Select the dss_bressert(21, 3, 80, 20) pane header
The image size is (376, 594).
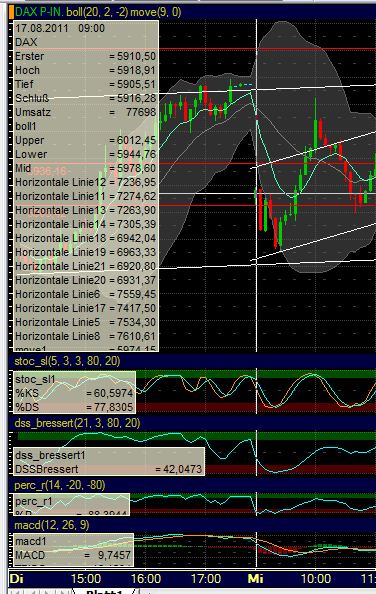pos(77,423)
